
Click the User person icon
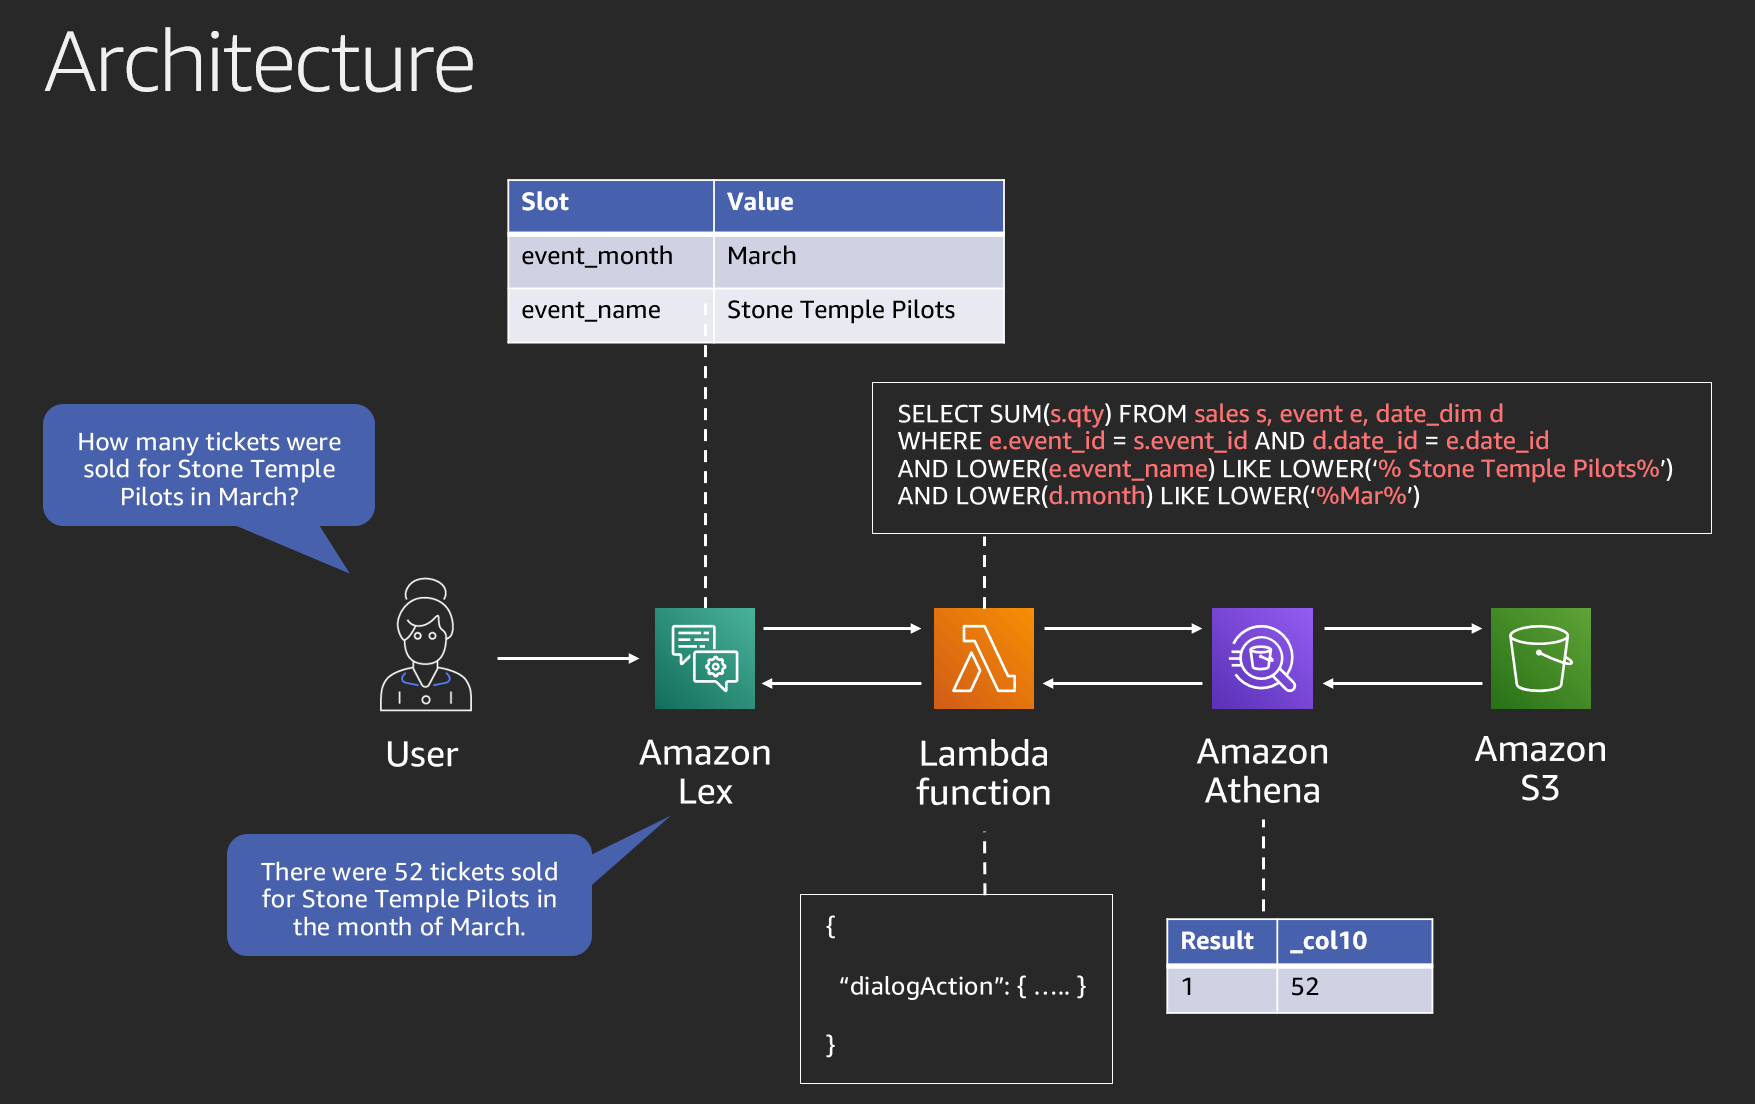click(426, 645)
